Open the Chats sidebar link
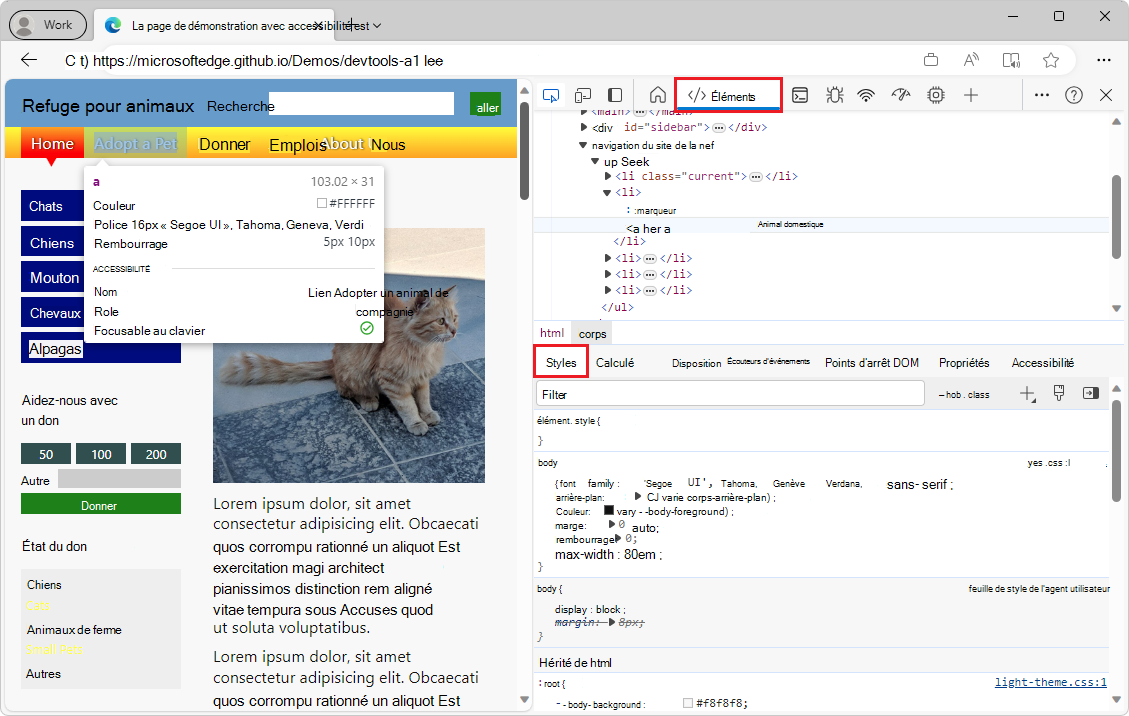 click(x=52, y=206)
